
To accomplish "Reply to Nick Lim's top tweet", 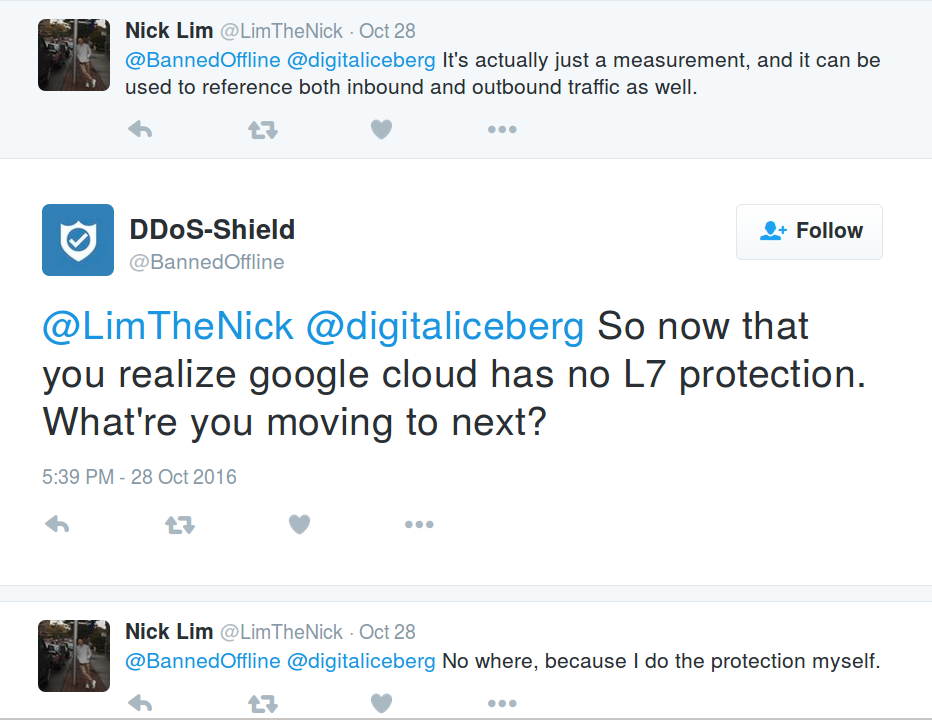I will tap(140, 129).
